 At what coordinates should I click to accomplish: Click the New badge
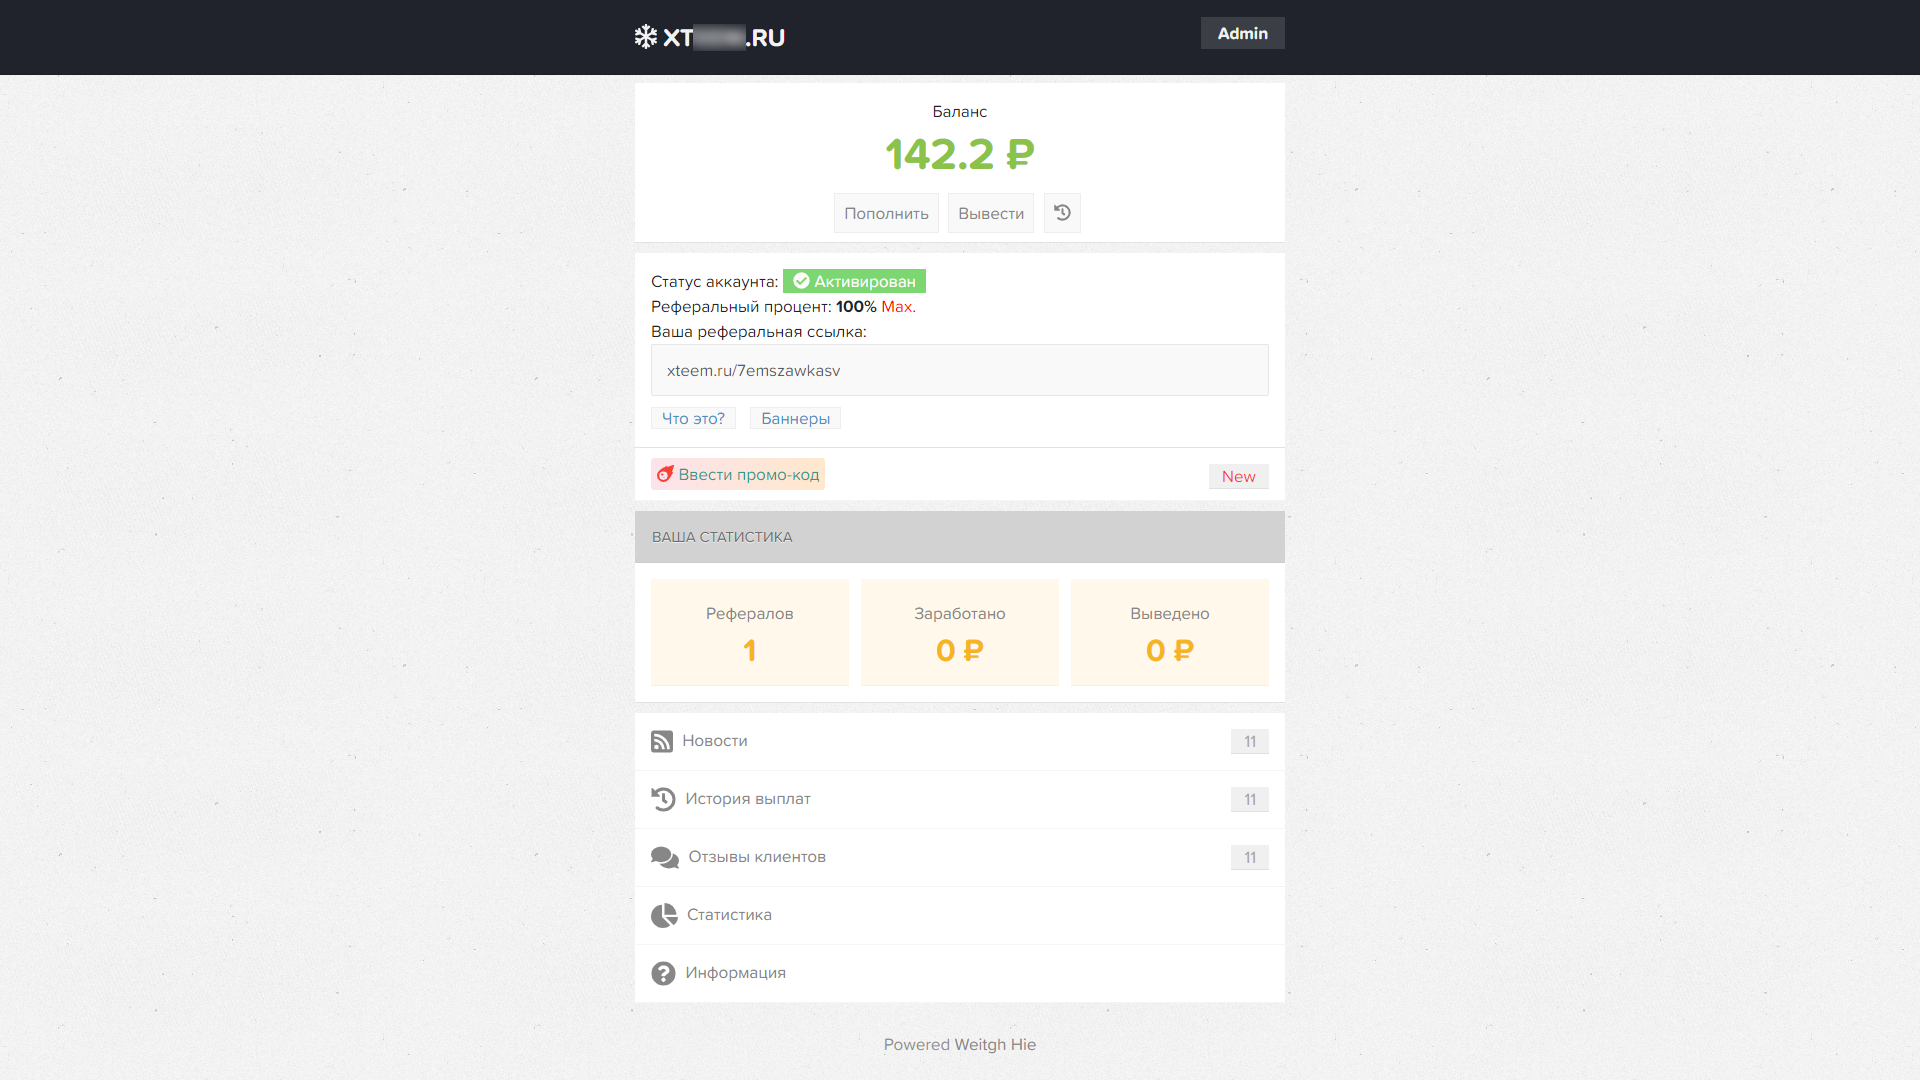point(1238,476)
